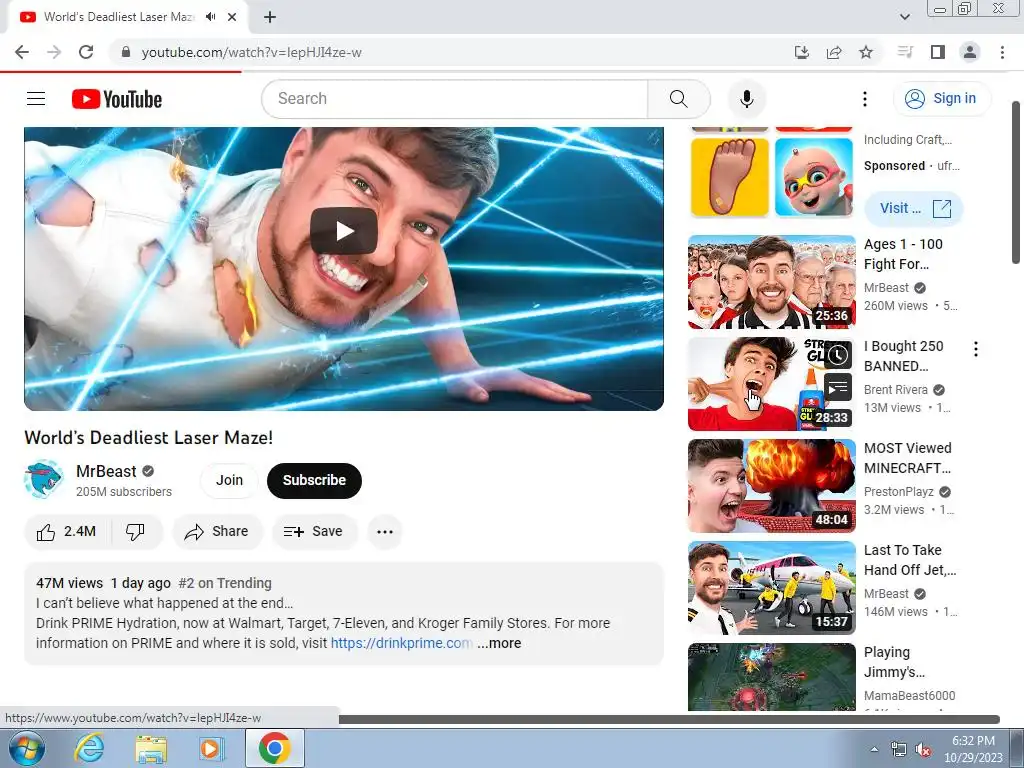Viewport: 1024px width, 768px height.
Task: Dislike the video with thumbs down
Action: click(136, 532)
